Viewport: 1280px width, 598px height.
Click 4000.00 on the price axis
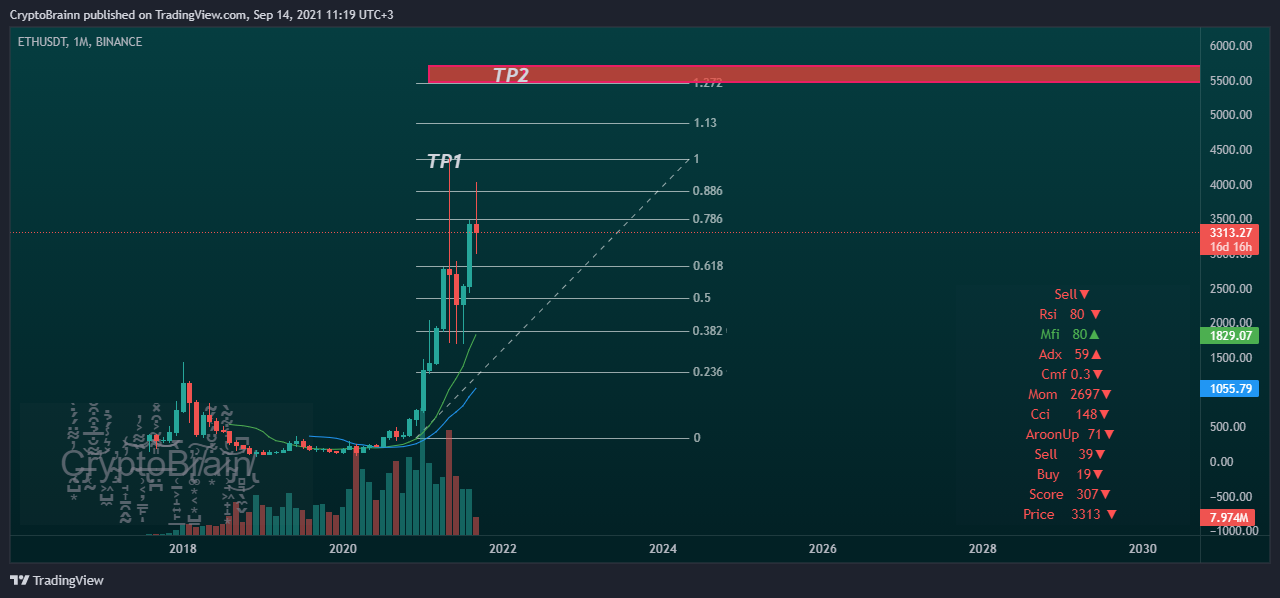[x=1230, y=185]
